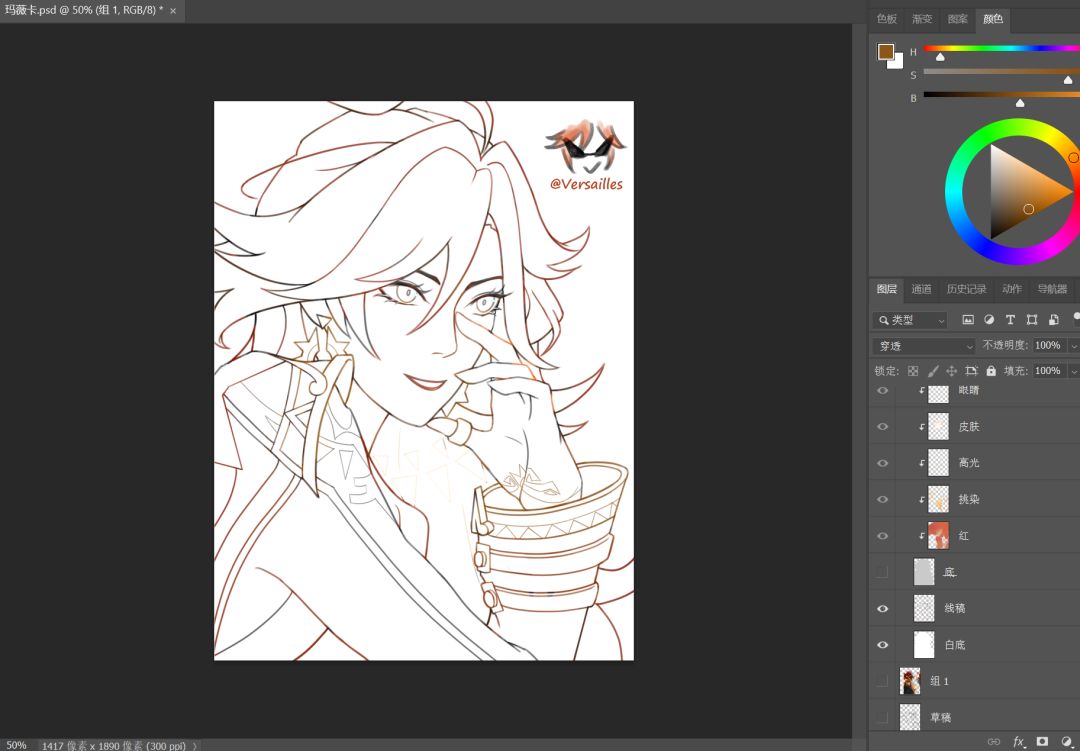Open the layer style fx button
Viewport: 1080px width, 751px height.
pyautogui.click(x=1019, y=741)
